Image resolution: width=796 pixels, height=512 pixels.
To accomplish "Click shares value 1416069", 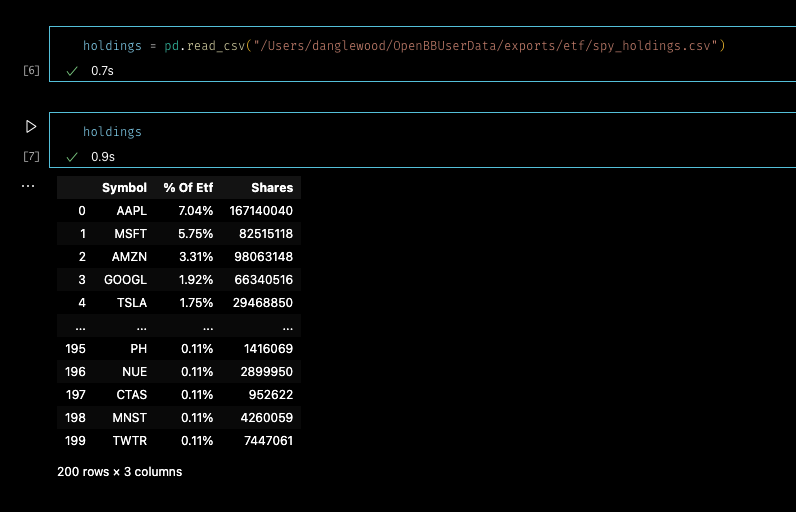I will coord(269,349).
